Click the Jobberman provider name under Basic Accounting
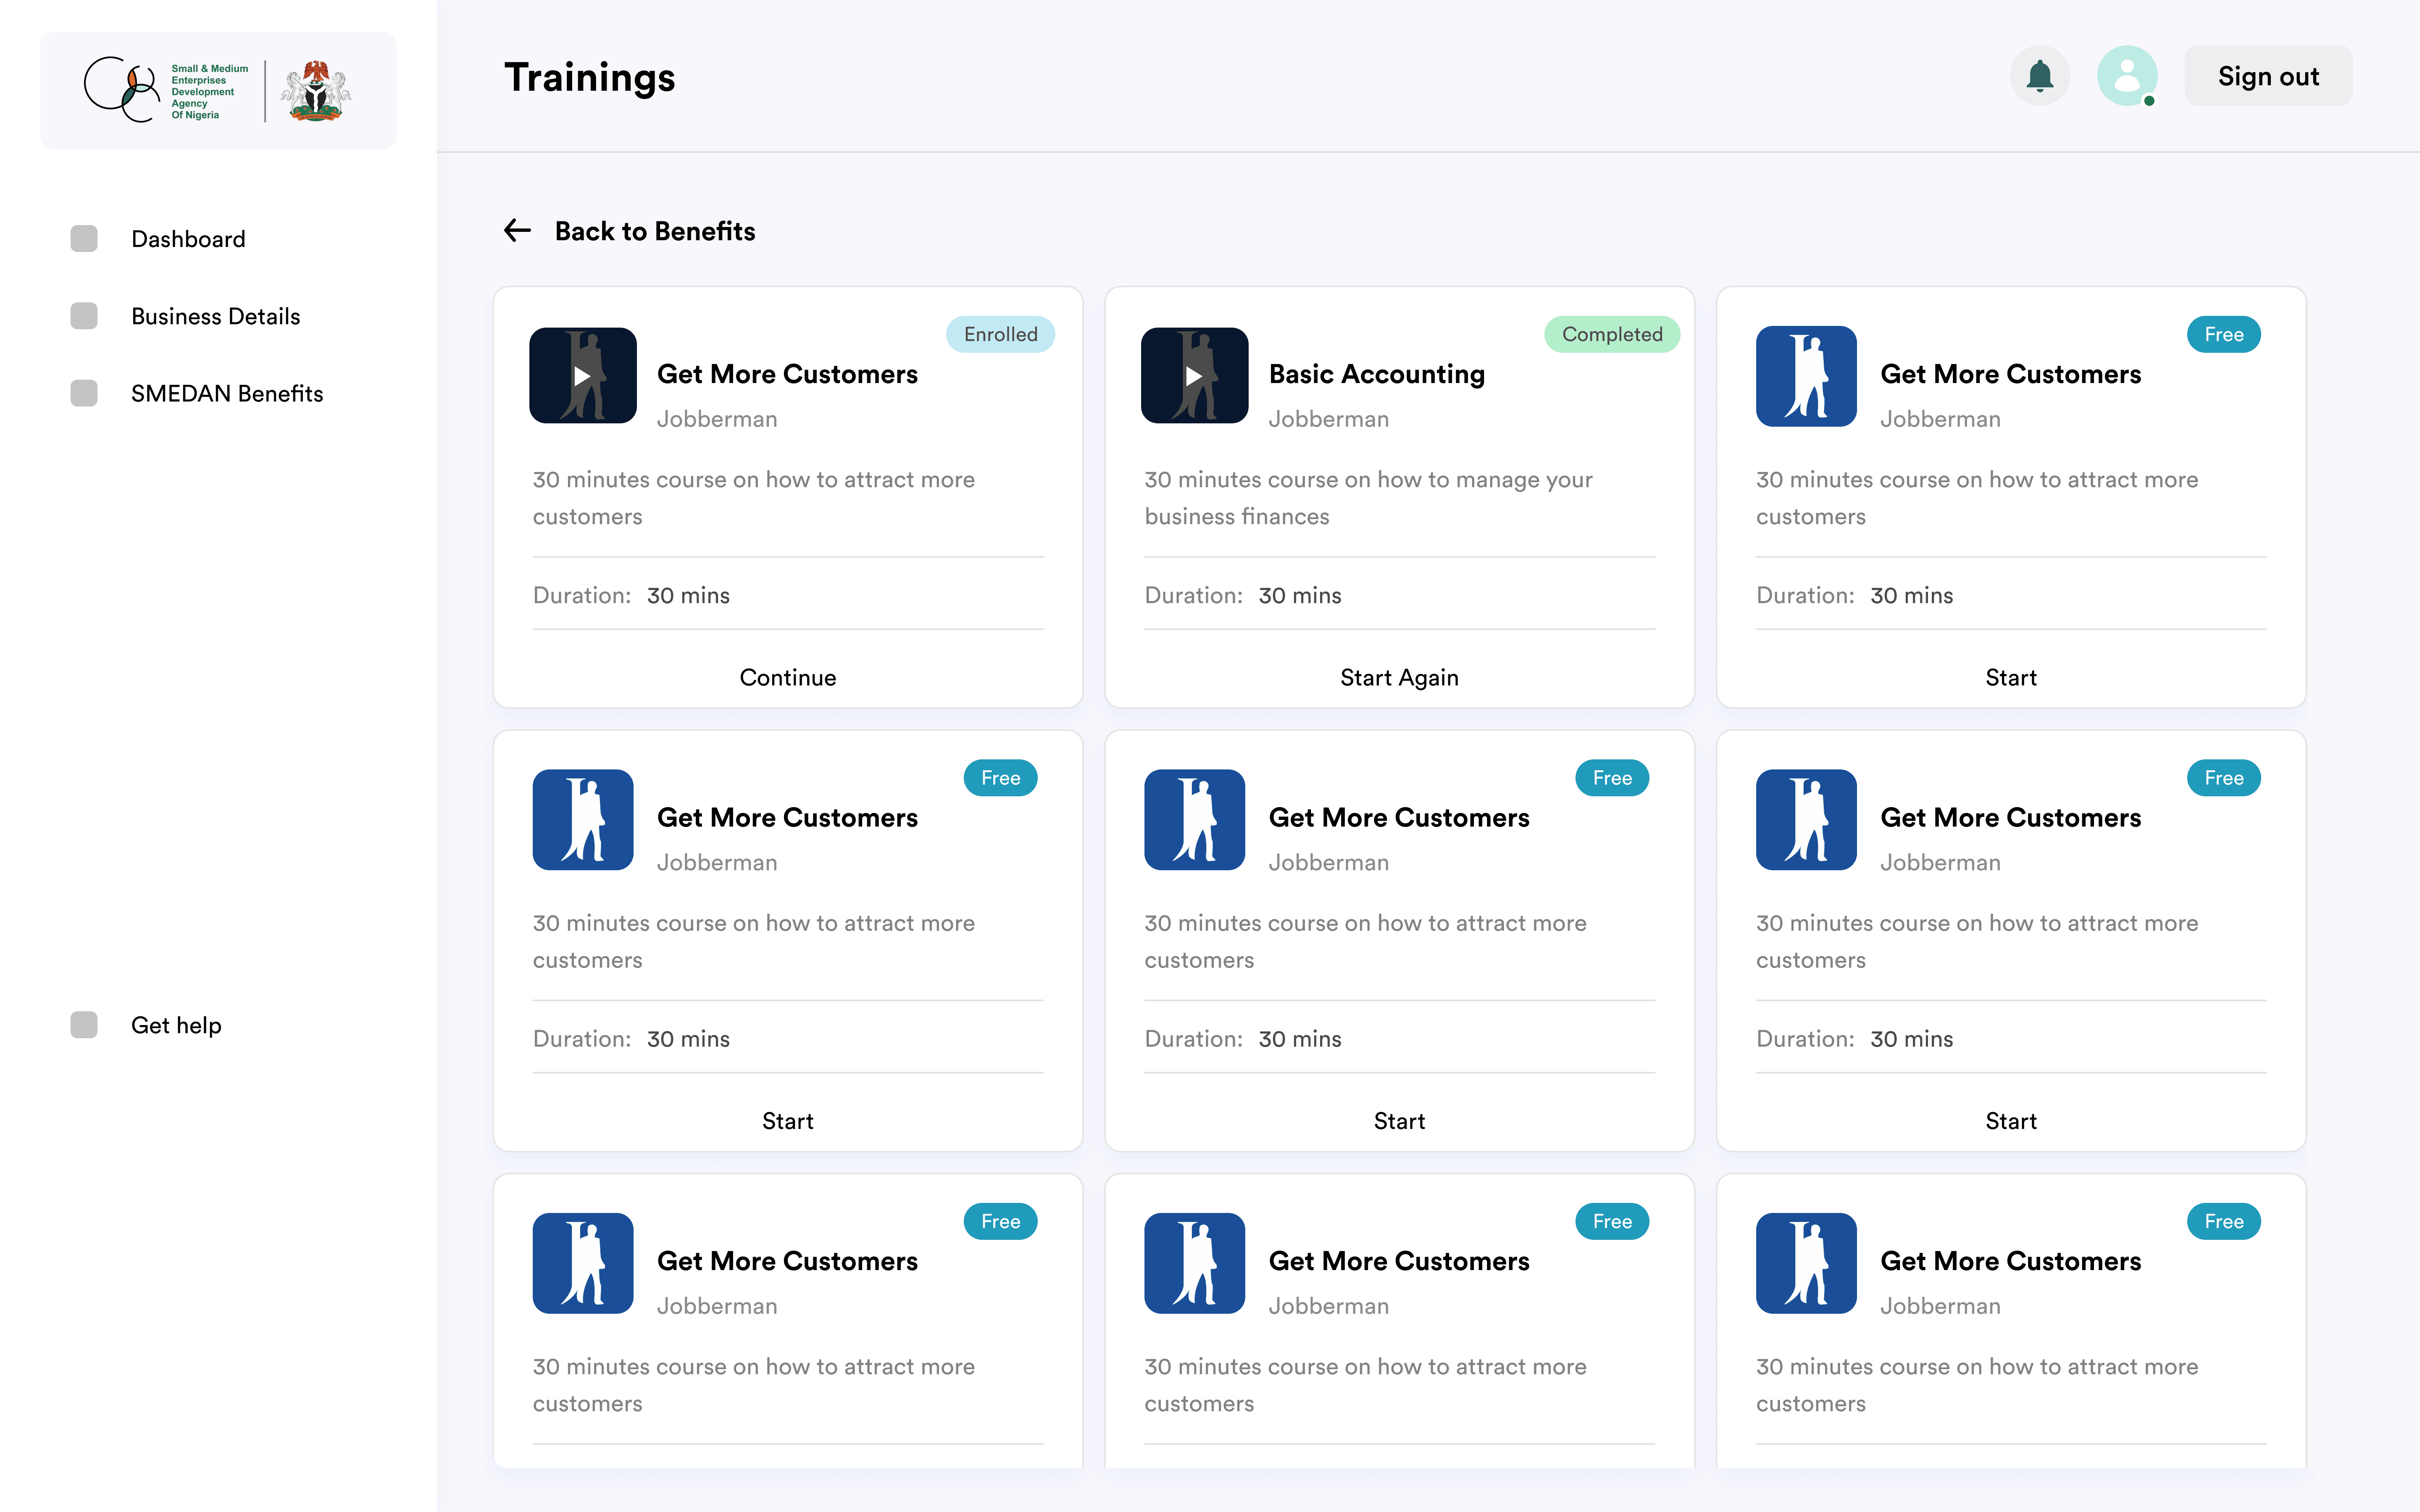 coord(1328,419)
